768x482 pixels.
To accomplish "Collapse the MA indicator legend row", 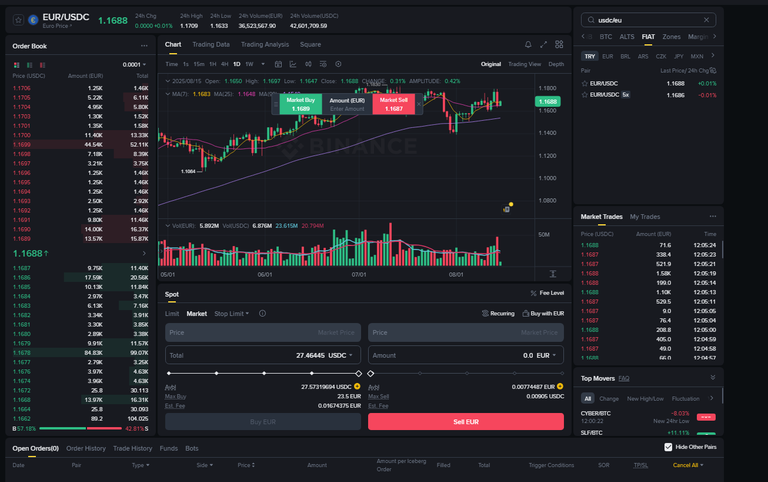I will tap(168, 94).
